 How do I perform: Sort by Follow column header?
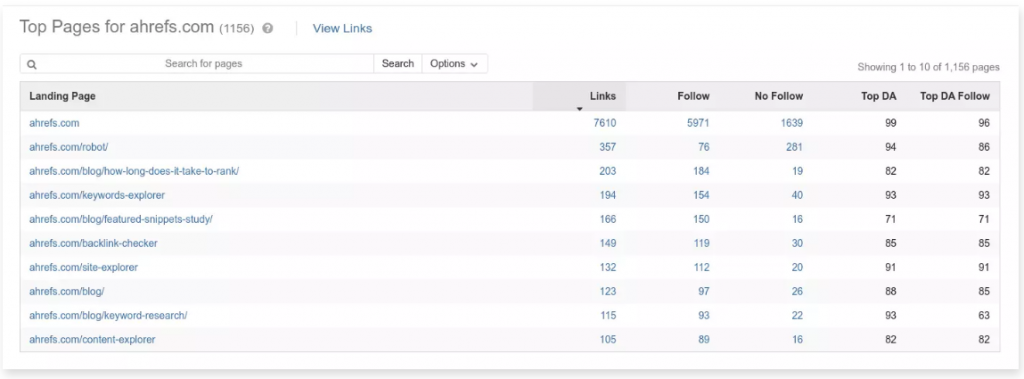[693, 96]
